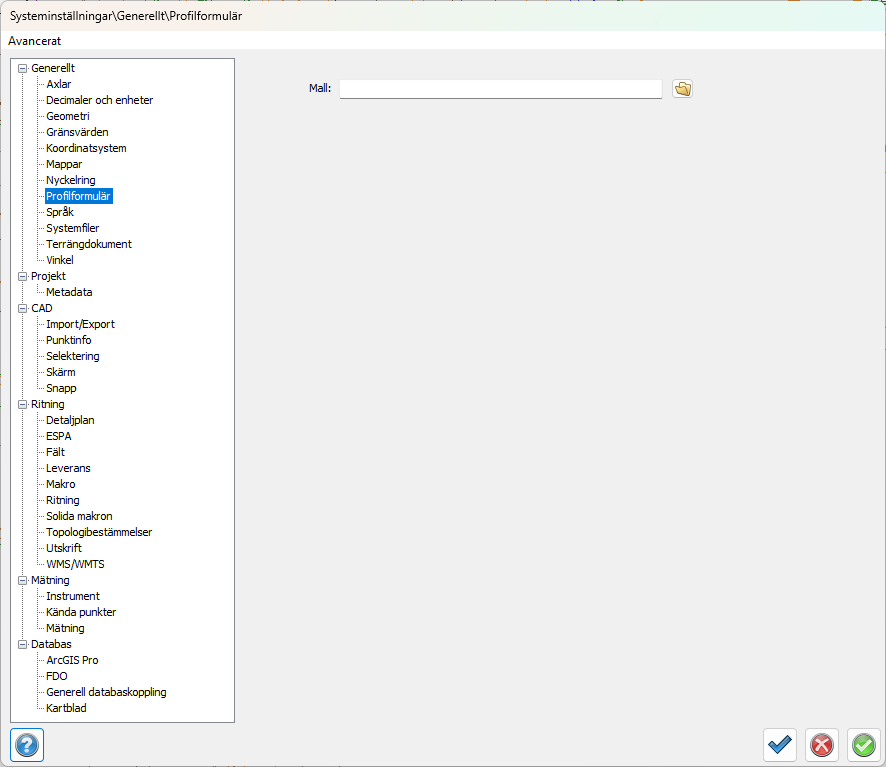
Task: Collapse the Mätning category expander
Action: click(x=22, y=580)
